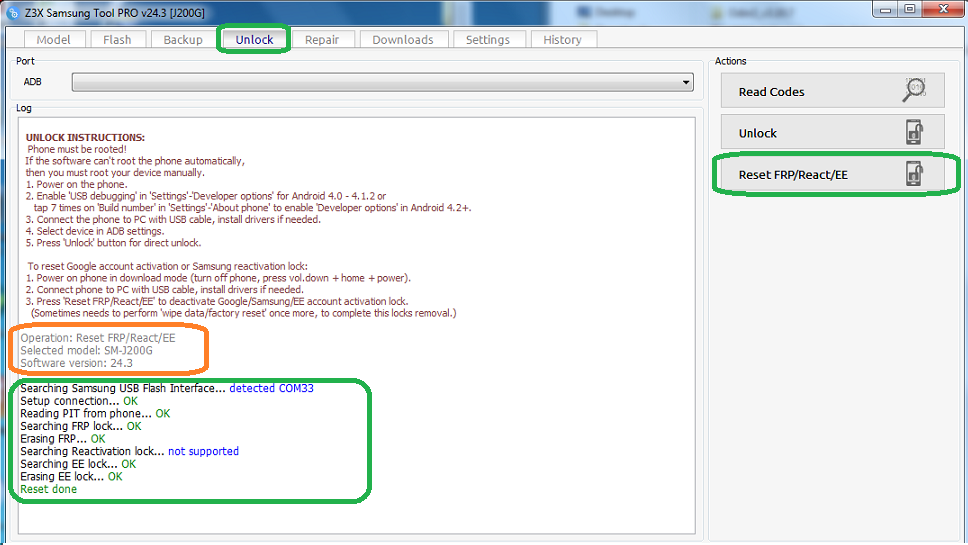Click 'To reset Google account activation' line
Viewport: 968px width, 545px height.
coord(167,267)
